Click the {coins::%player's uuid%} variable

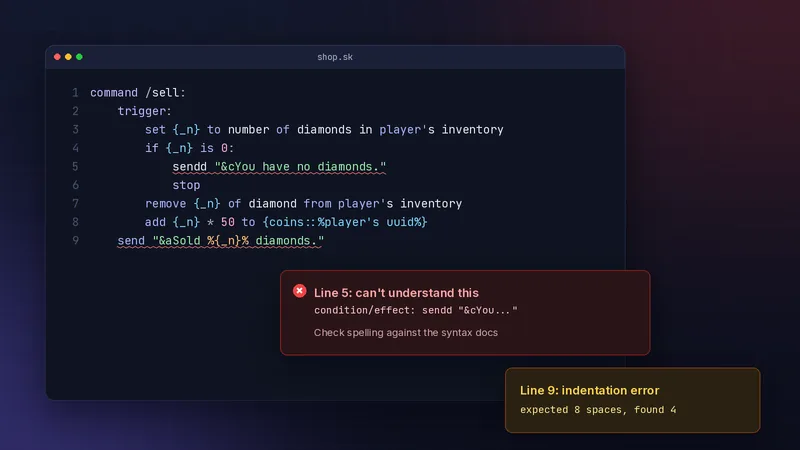pos(345,222)
